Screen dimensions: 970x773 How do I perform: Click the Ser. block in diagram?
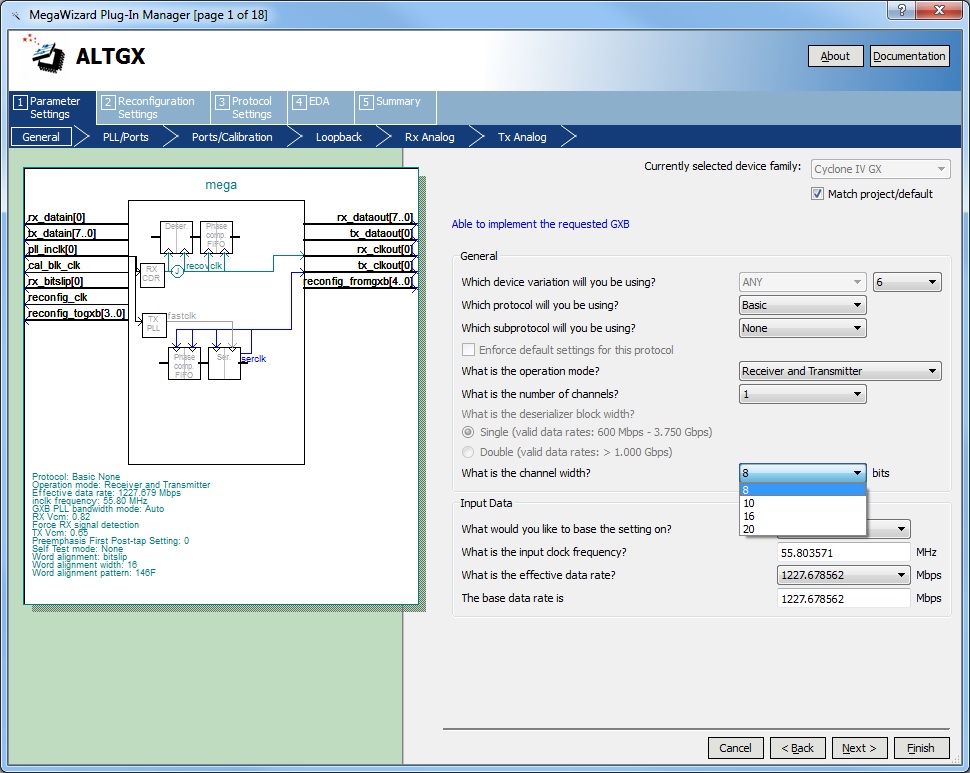(x=224, y=364)
